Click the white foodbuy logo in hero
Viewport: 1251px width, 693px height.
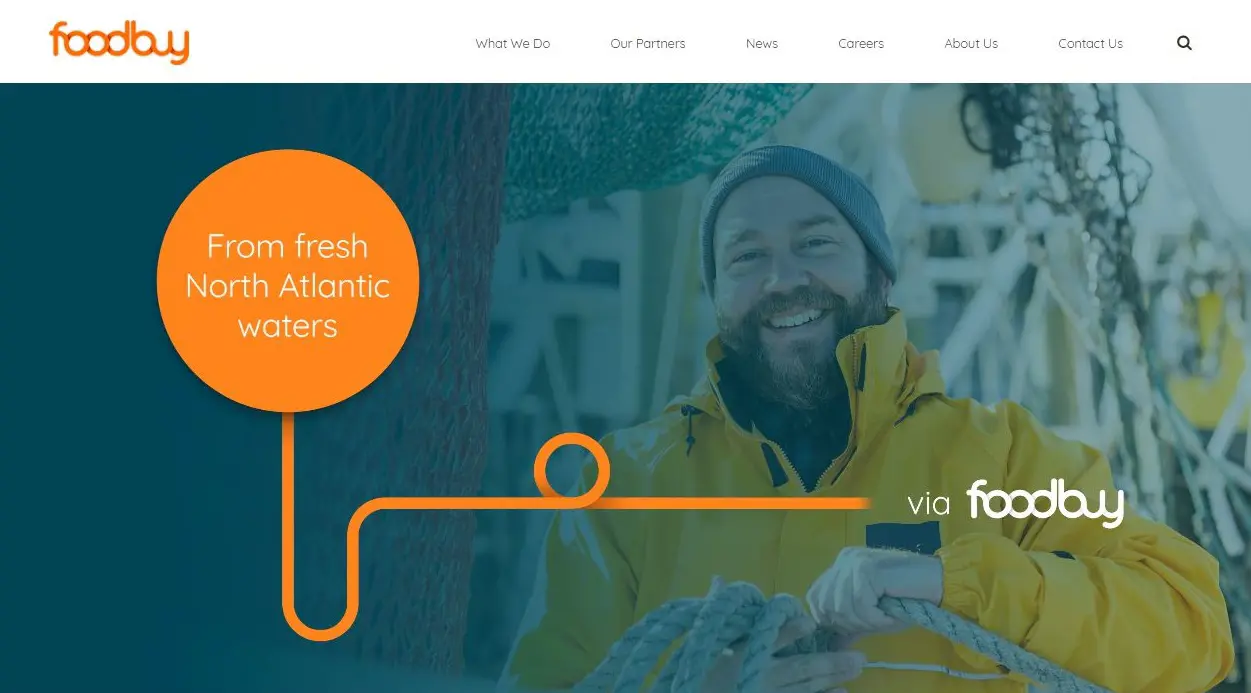[1045, 503]
